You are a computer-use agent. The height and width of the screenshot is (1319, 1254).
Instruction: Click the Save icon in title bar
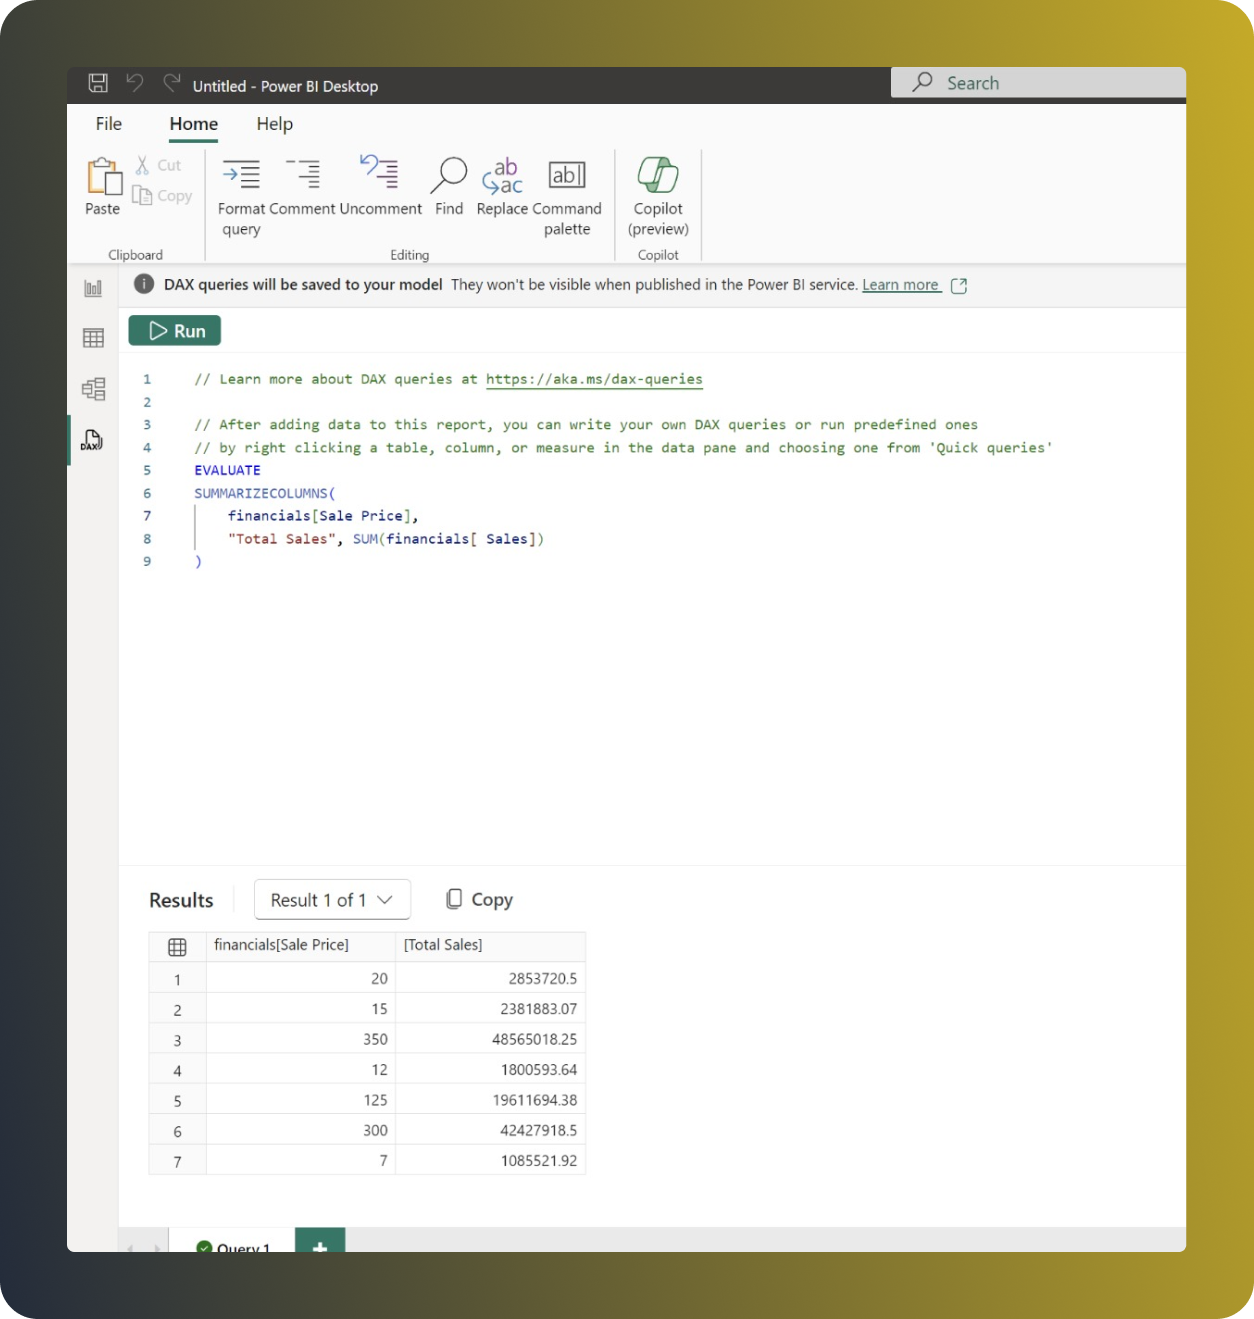[x=97, y=83]
